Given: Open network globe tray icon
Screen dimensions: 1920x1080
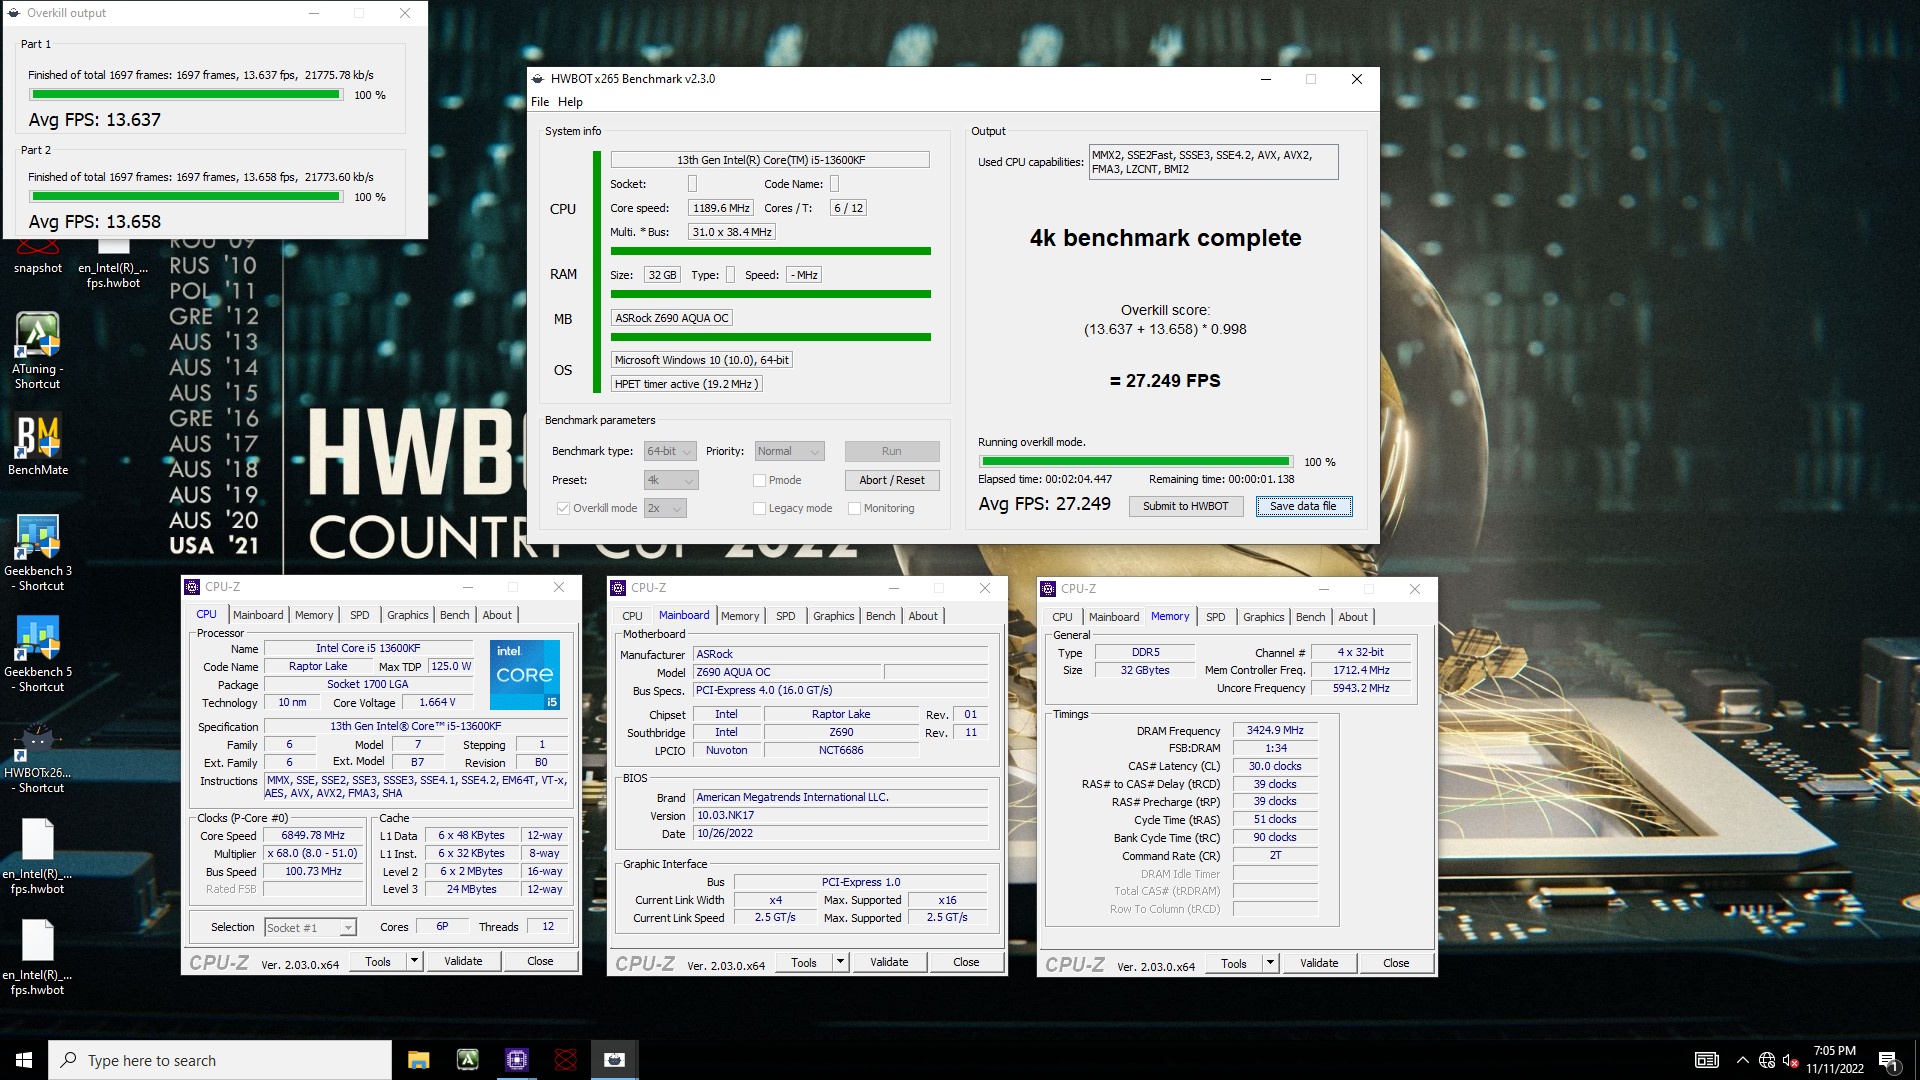Looking at the screenshot, I should tap(1767, 1060).
